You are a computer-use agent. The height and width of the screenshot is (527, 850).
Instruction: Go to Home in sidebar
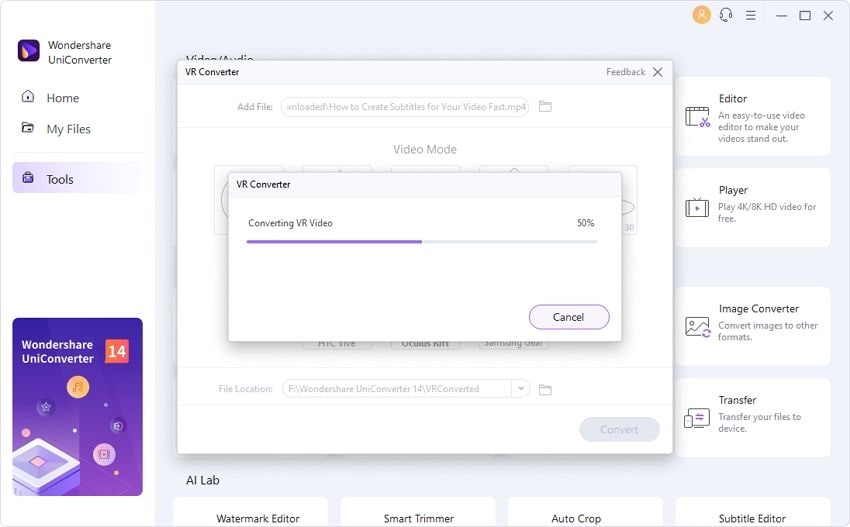pyautogui.click(x=62, y=98)
